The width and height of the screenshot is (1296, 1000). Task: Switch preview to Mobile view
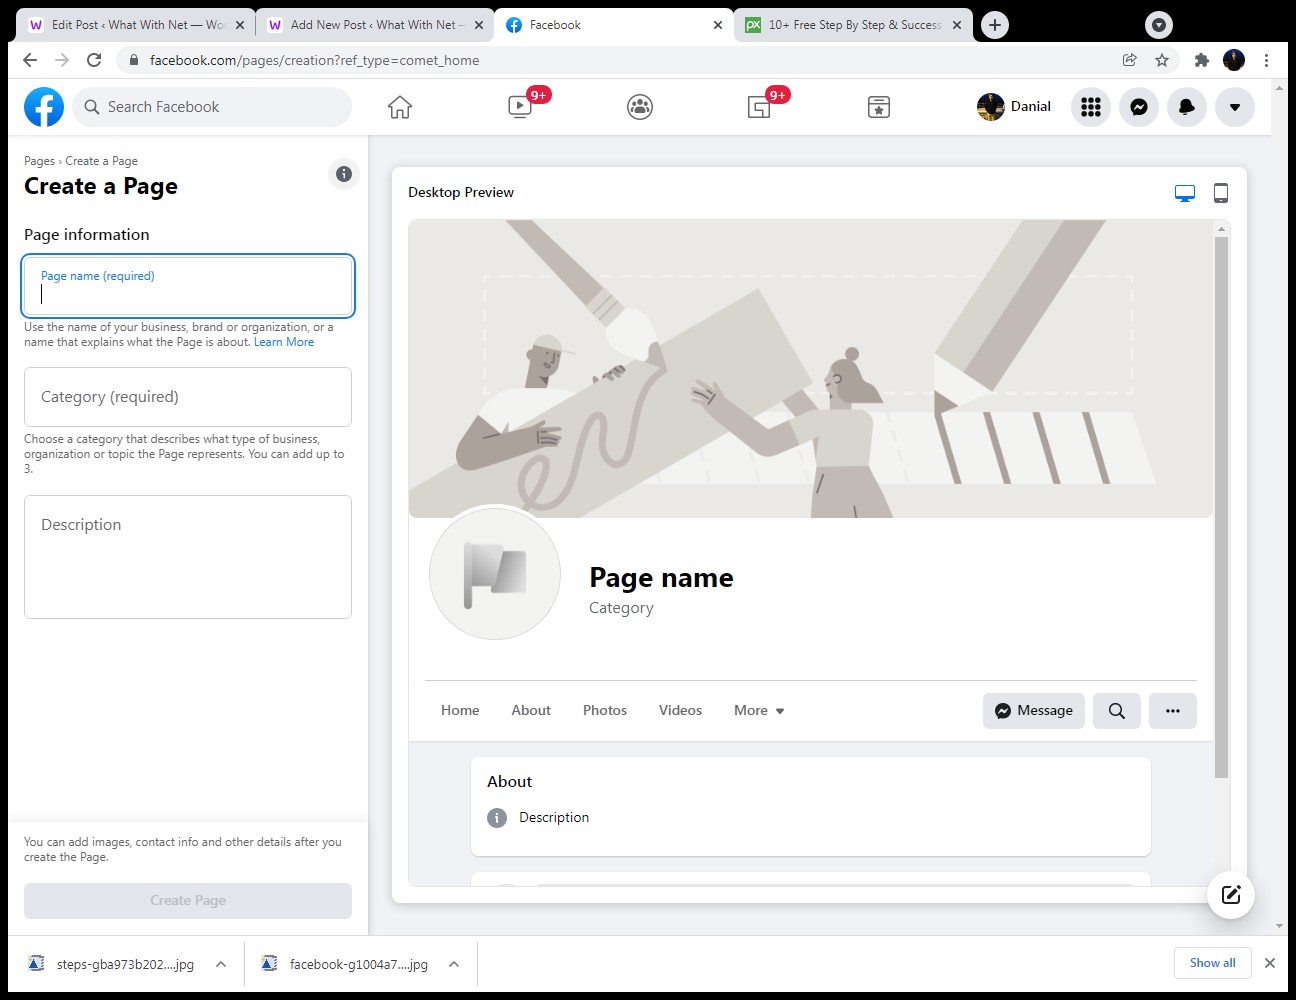click(x=1220, y=192)
